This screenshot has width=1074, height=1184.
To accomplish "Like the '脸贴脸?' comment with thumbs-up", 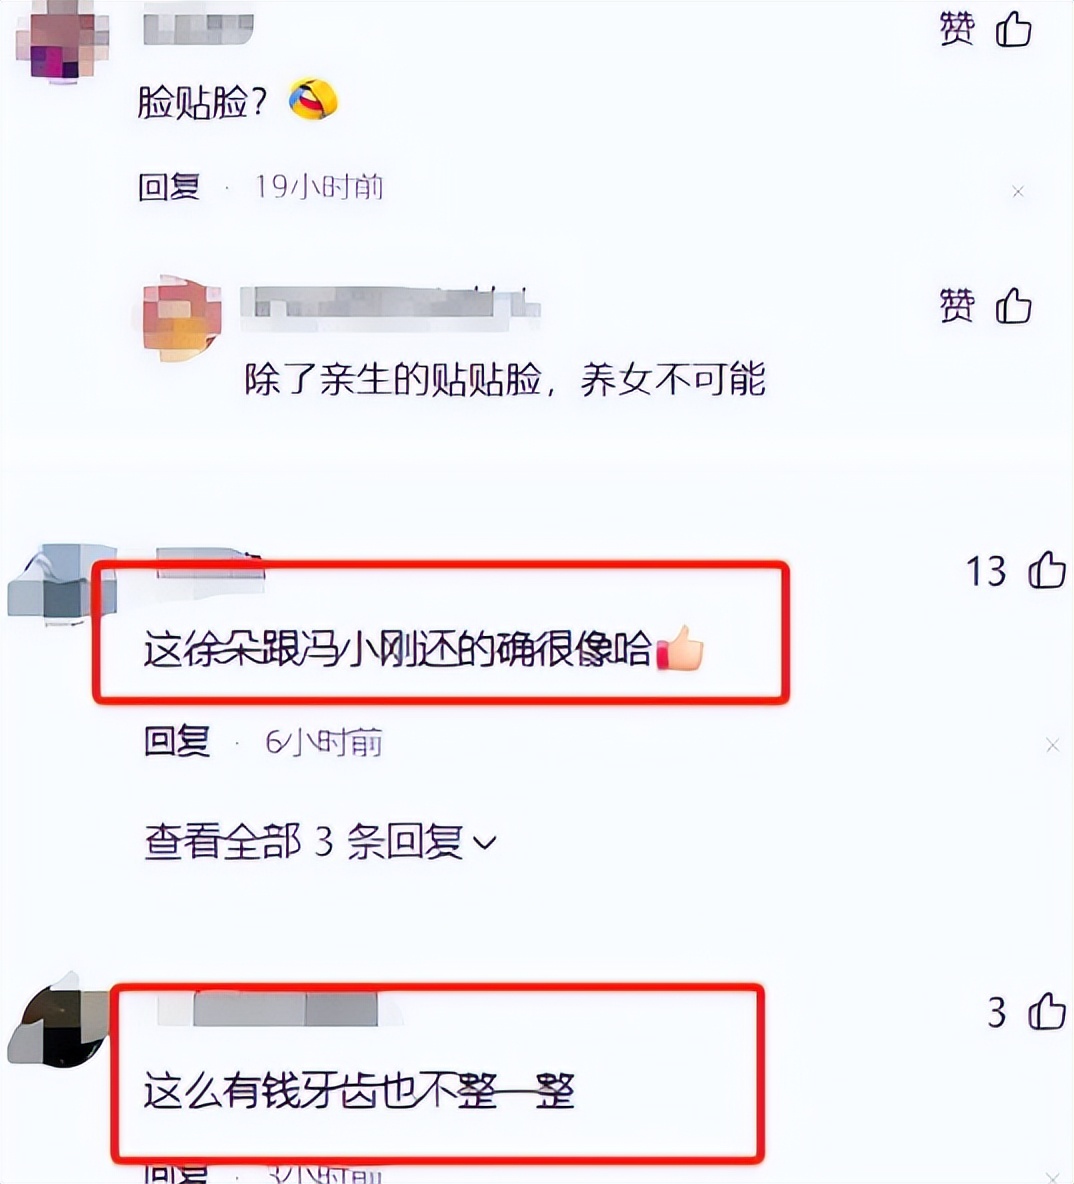I will click(1014, 30).
